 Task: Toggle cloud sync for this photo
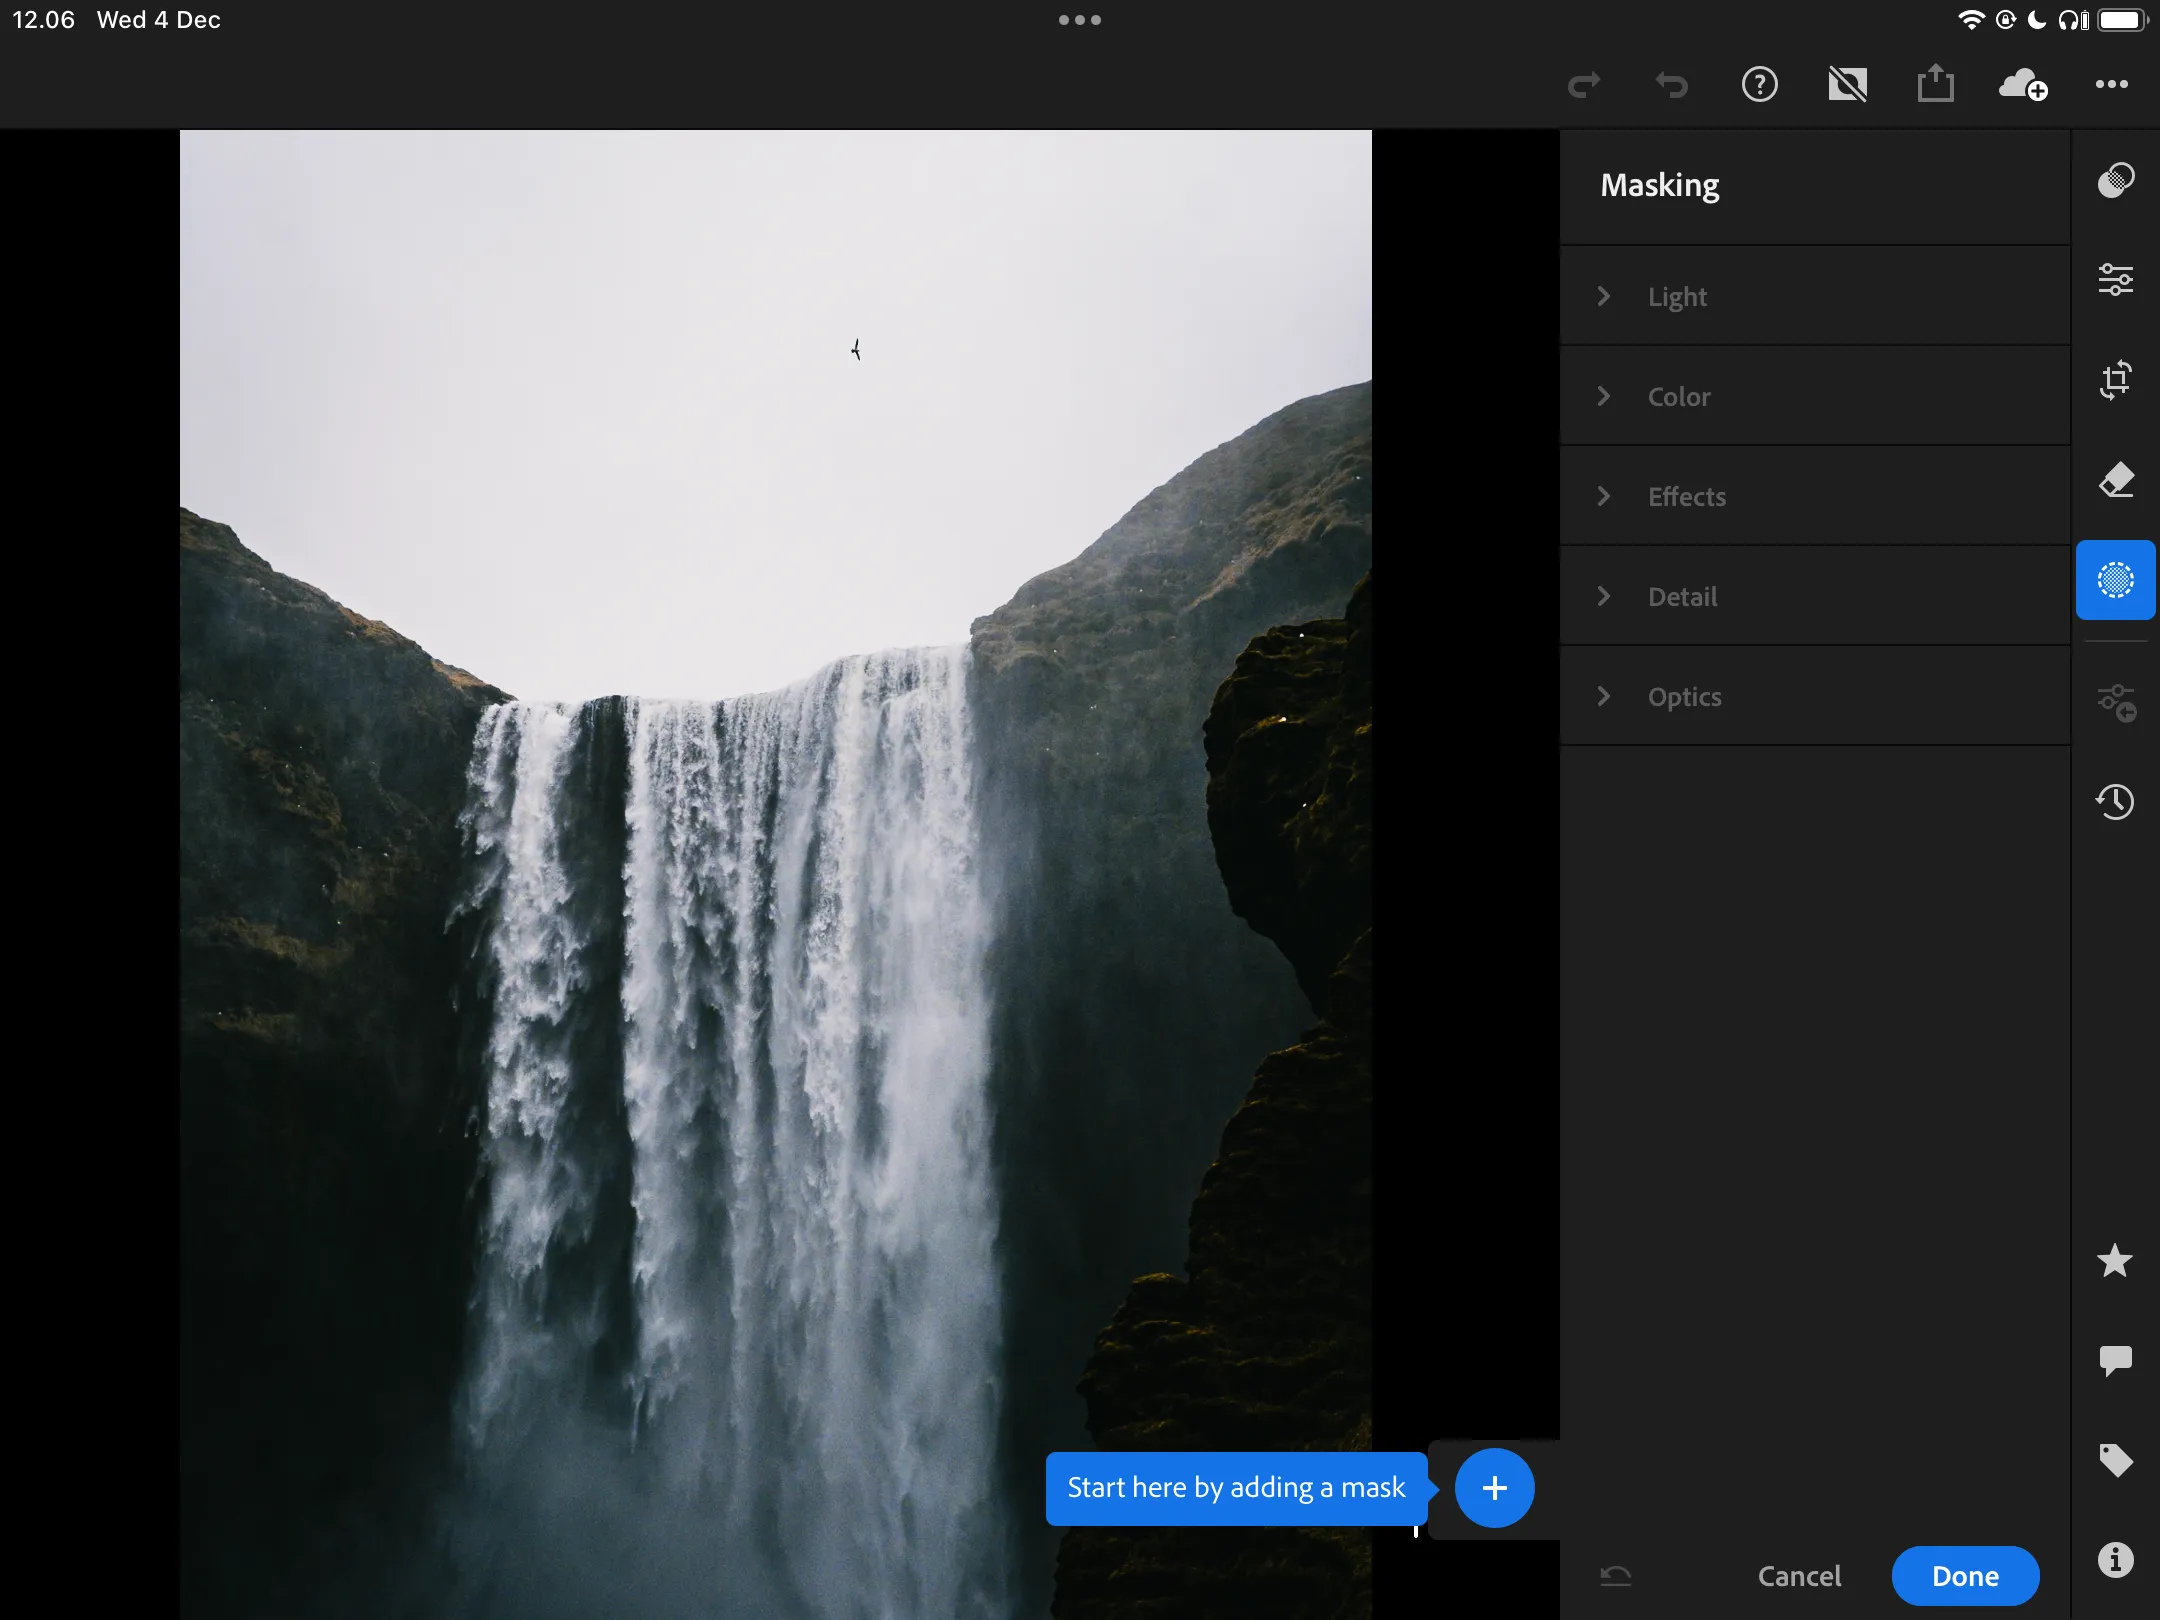pos(2022,84)
